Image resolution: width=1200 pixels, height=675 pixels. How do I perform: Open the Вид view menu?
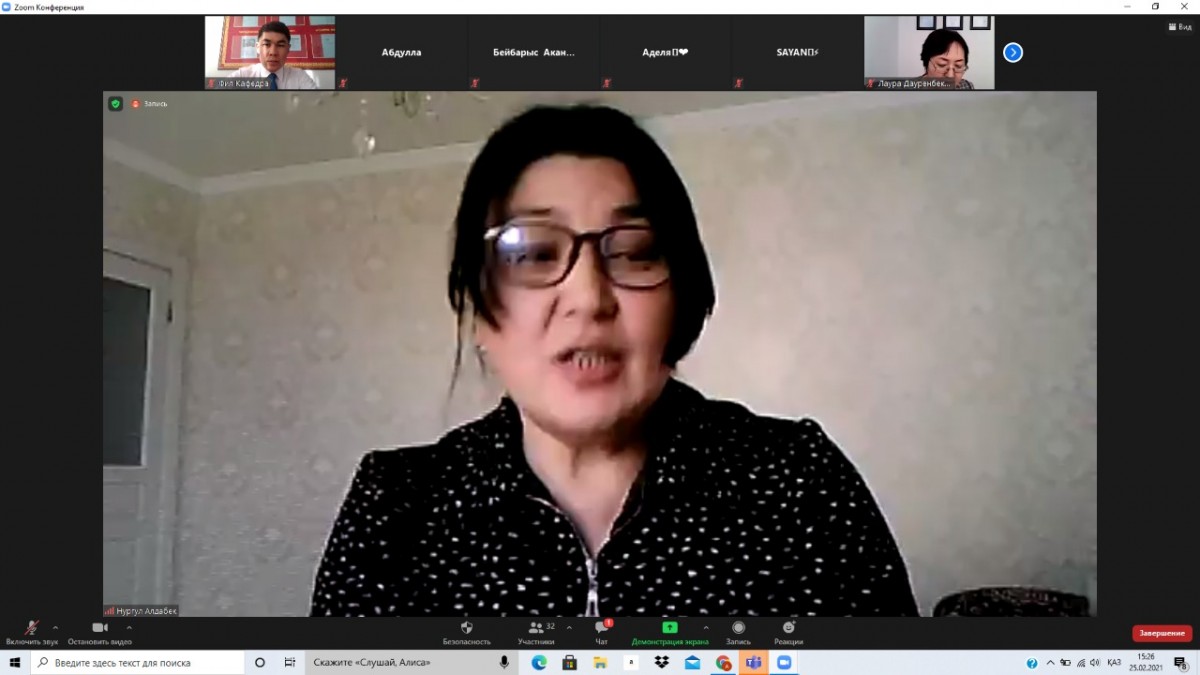point(1179,27)
